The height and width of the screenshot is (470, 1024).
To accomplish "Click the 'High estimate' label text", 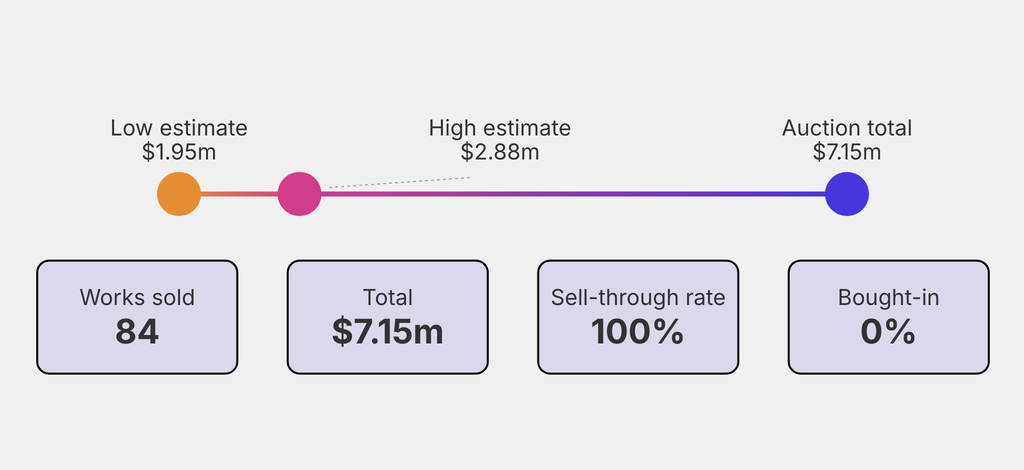I will click(500, 128).
